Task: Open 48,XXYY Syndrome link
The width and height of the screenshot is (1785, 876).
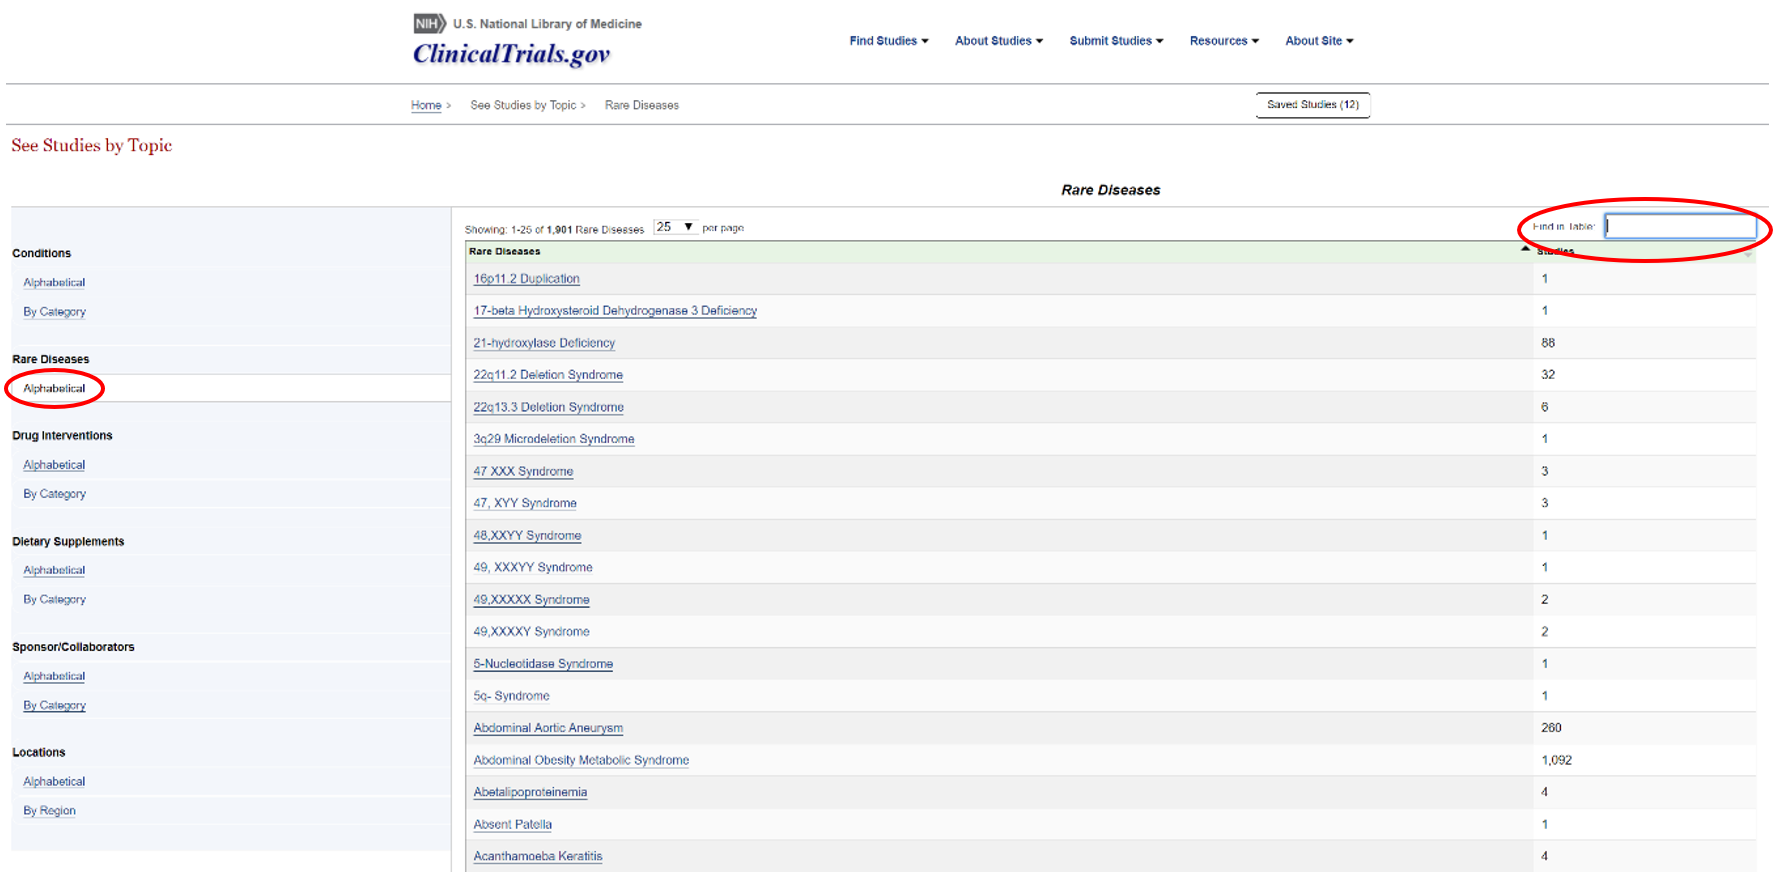Action: coord(527,535)
